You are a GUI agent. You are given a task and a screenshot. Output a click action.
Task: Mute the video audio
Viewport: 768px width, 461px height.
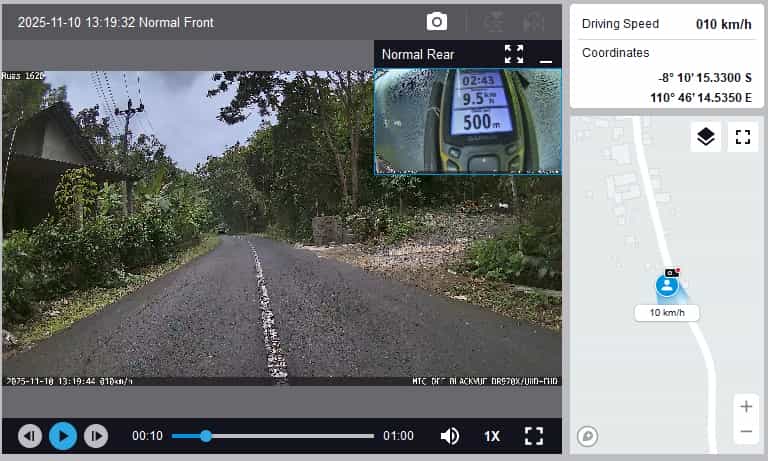tap(450, 436)
